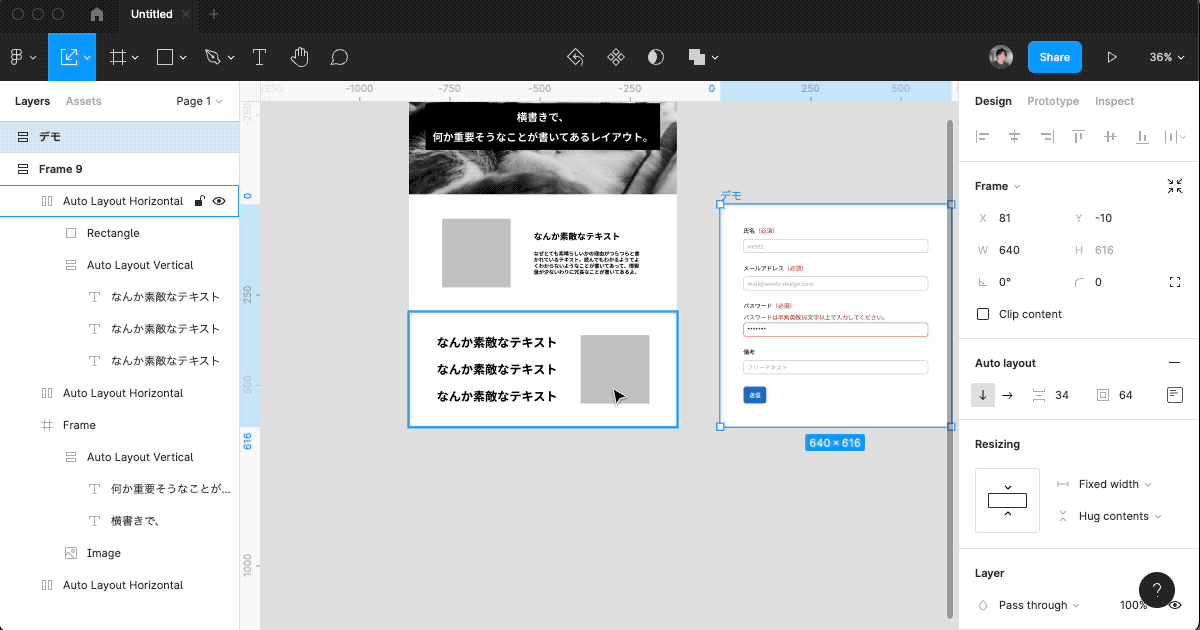Click the Home icon in tab bar

point(97,15)
